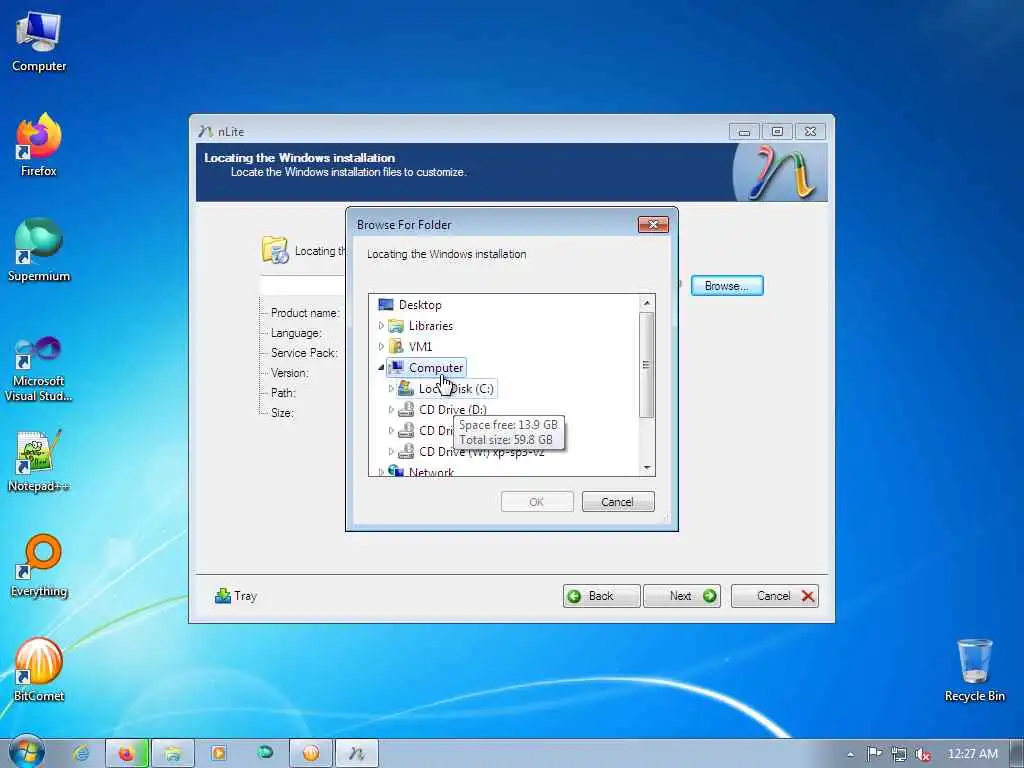Viewport: 1024px width, 768px height.
Task: Click the nLite taskbar button
Action: click(x=357, y=754)
